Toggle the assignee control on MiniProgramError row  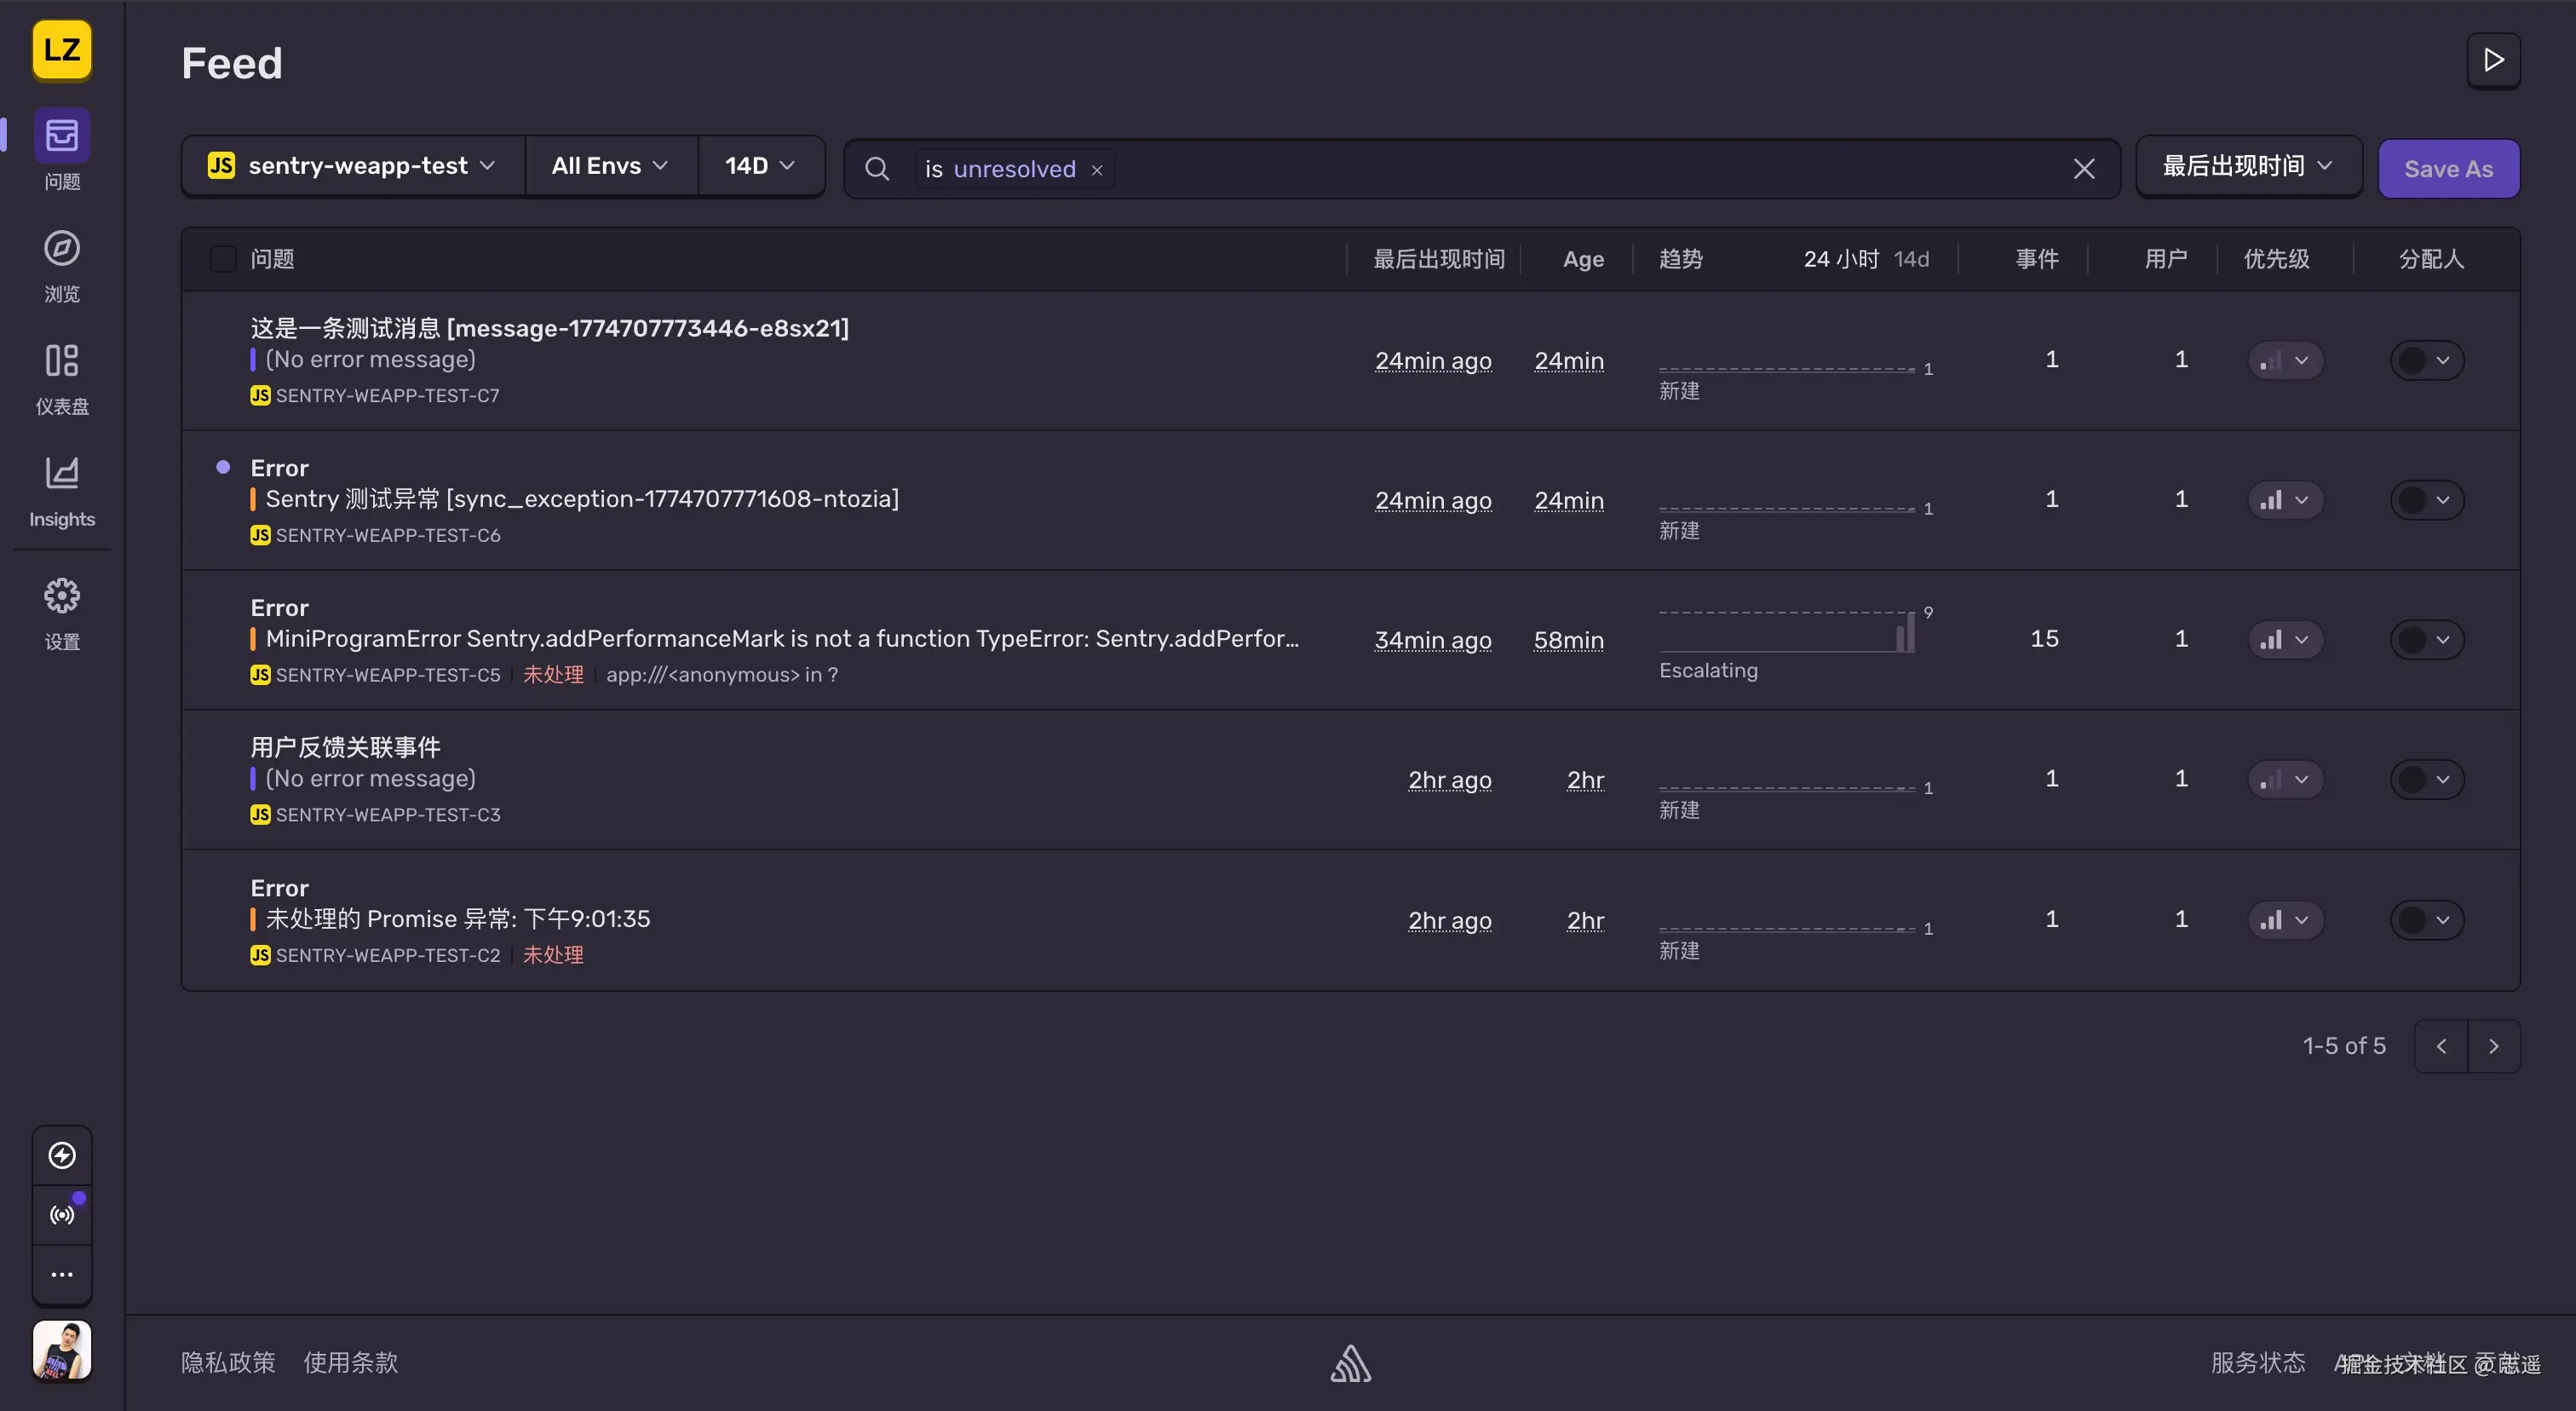click(x=2427, y=639)
